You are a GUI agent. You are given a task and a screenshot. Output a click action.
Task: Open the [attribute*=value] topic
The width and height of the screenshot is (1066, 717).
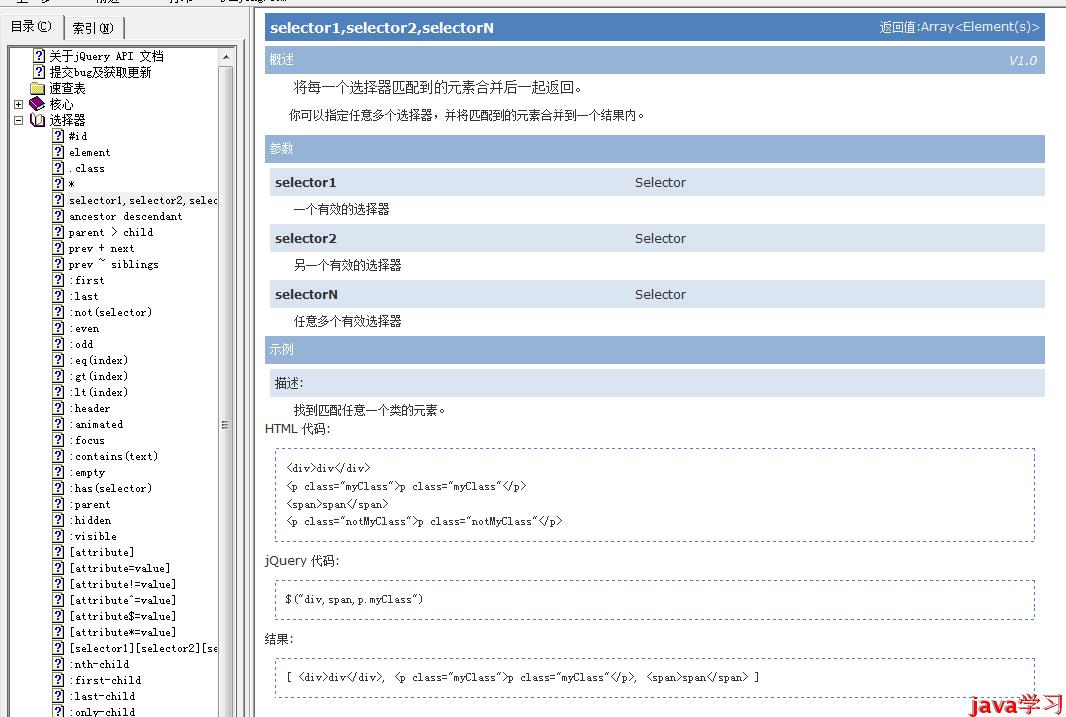point(122,632)
